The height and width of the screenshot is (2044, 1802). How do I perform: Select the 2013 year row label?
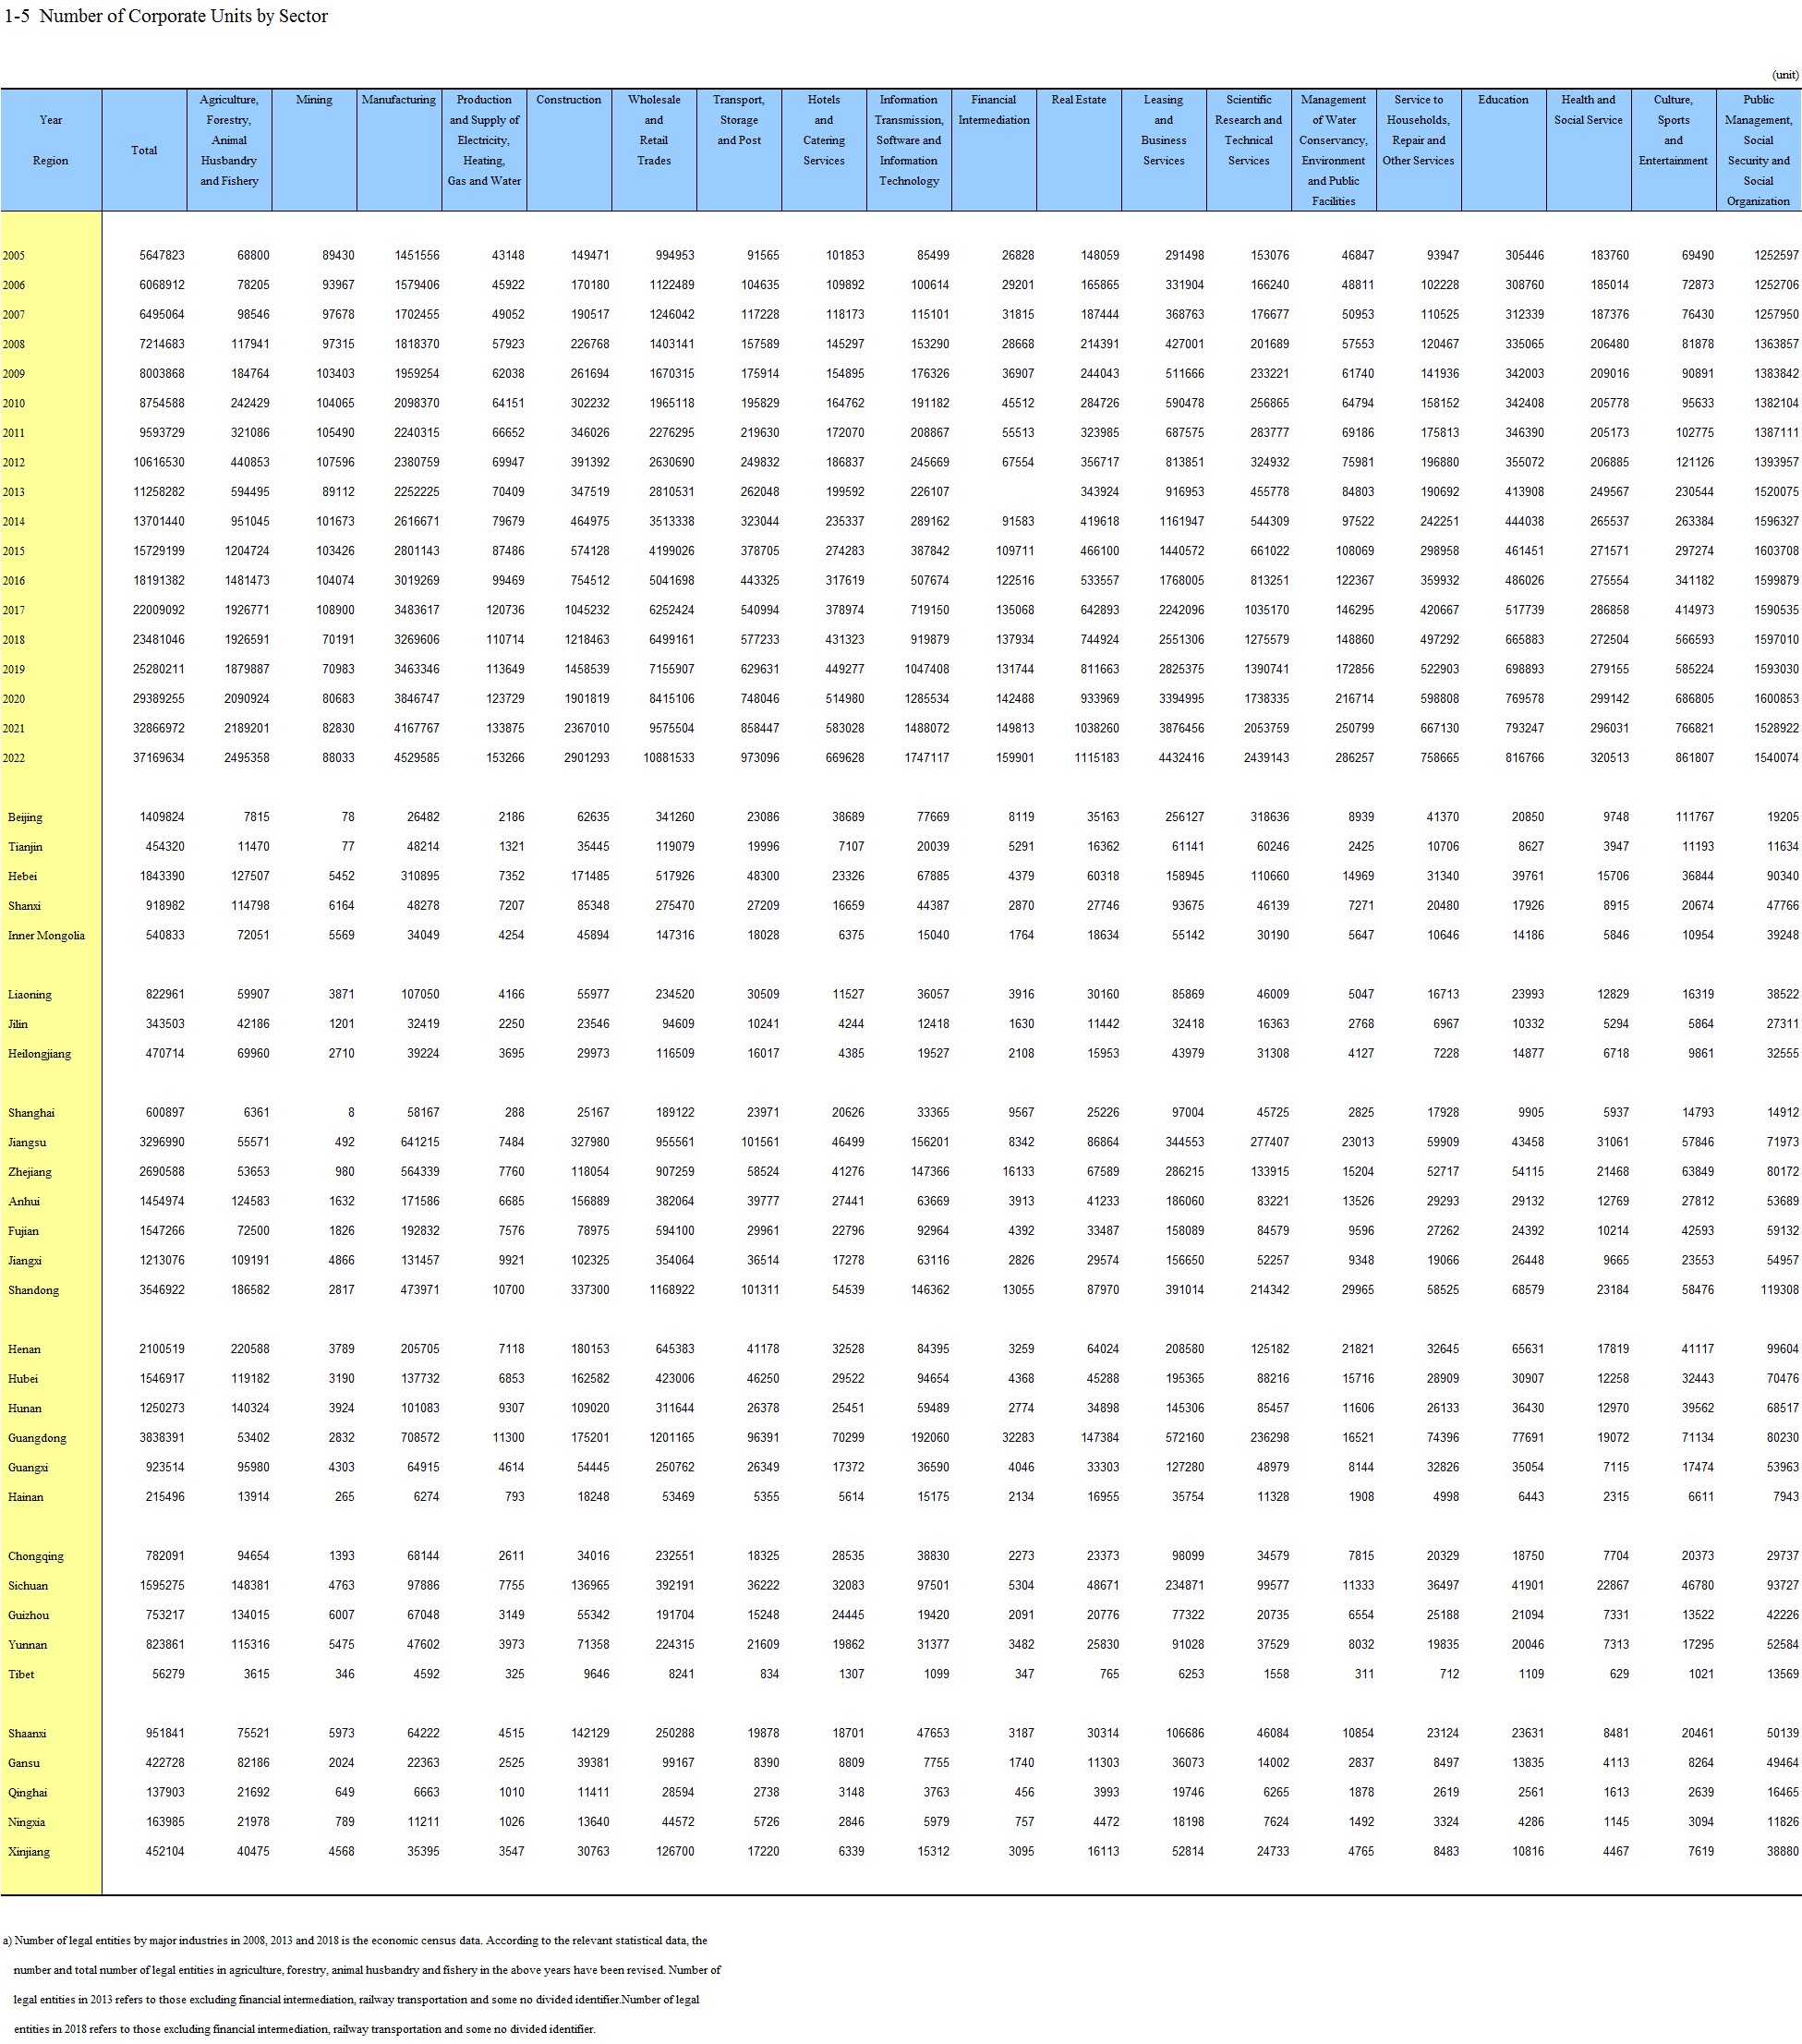pyautogui.click(x=14, y=492)
